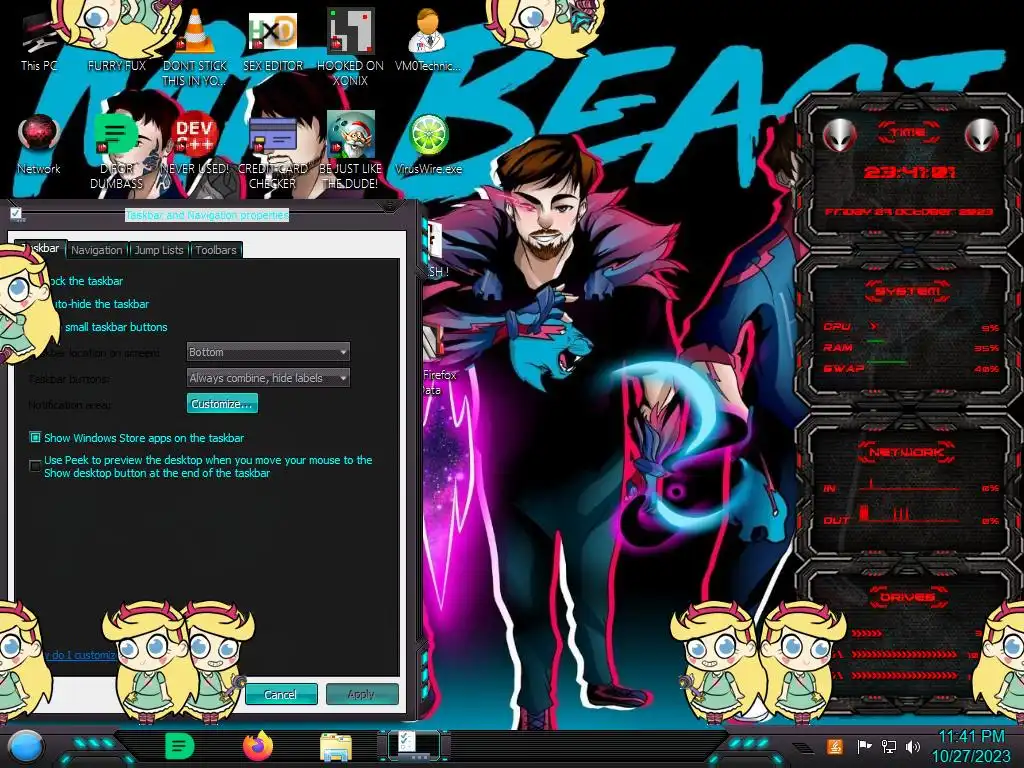
Task: Switch to the Toolbars tab
Action: [216, 250]
